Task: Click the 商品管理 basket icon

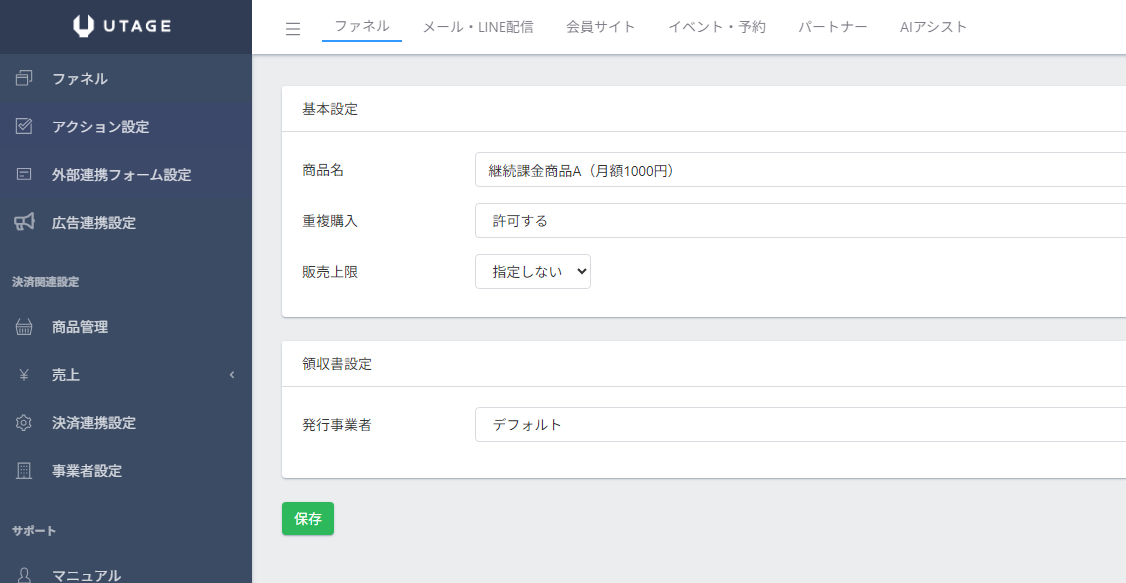Action: pyautogui.click(x=25, y=327)
